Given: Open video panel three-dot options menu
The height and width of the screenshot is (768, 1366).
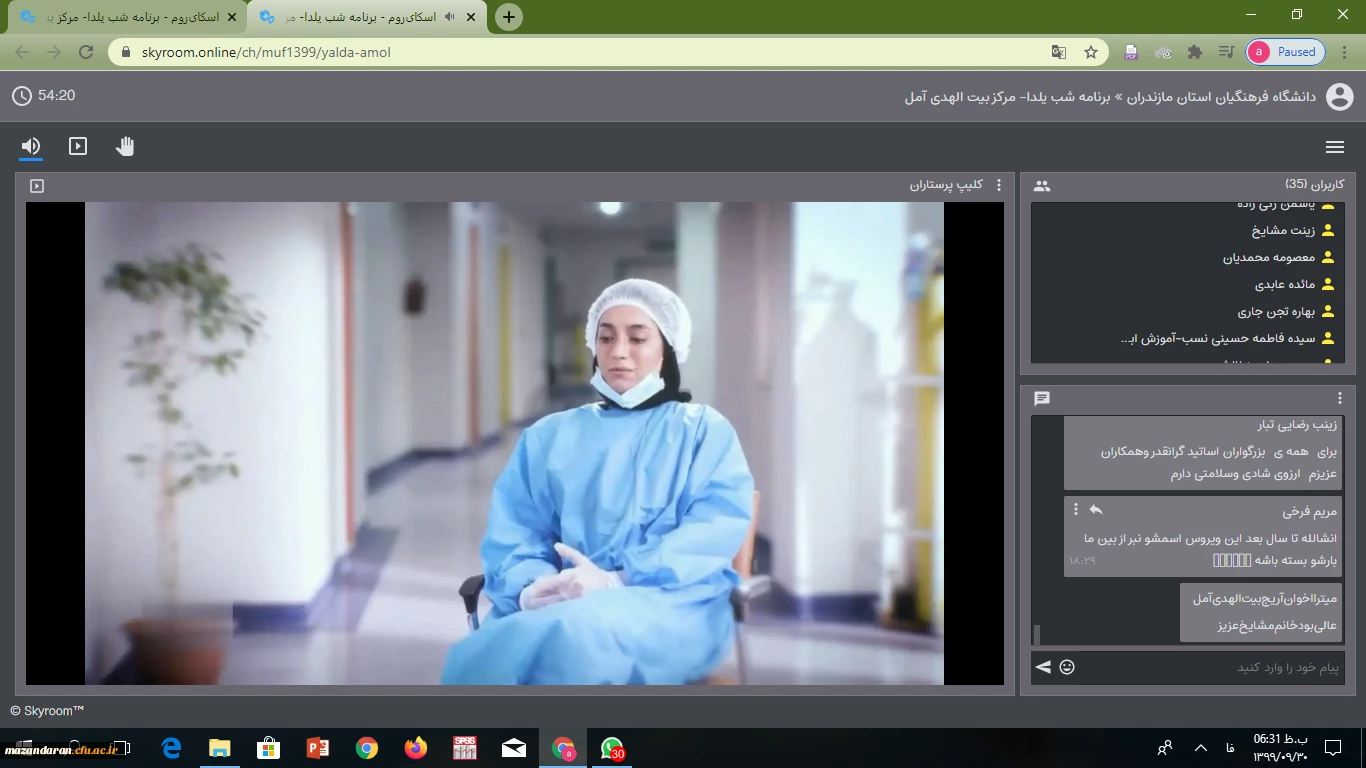Looking at the screenshot, I should (998, 185).
